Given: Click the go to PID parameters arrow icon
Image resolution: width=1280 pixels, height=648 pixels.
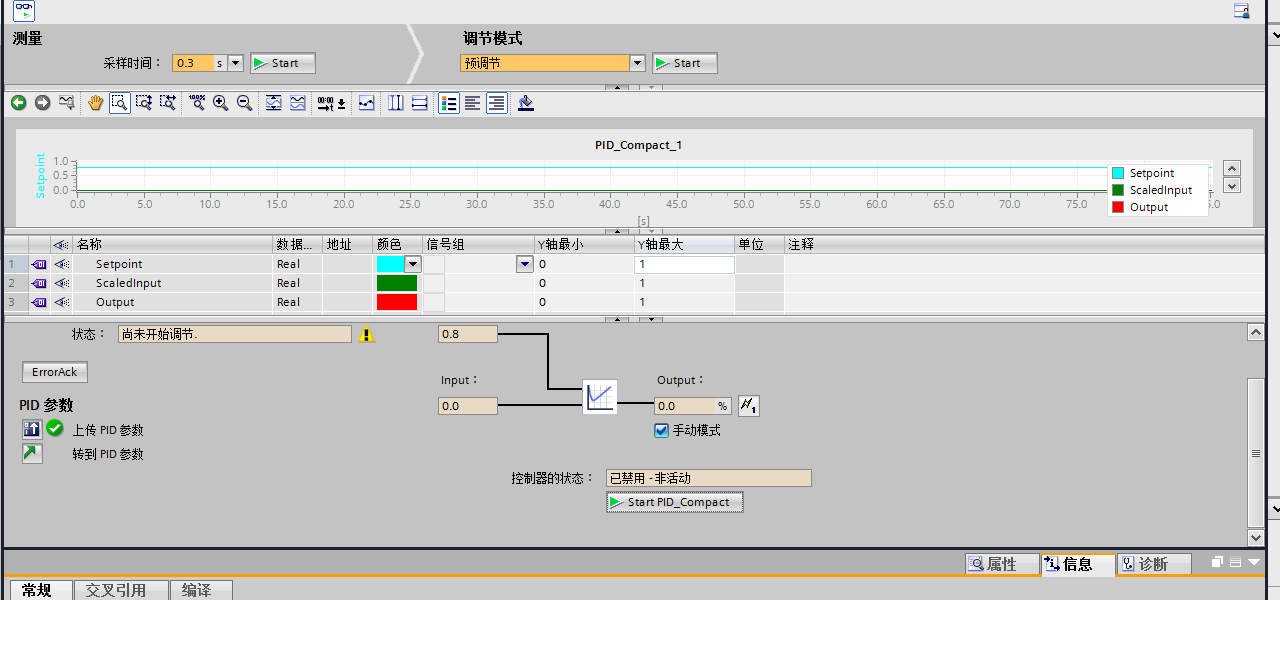Looking at the screenshot, I should click(x=32, y=454).
